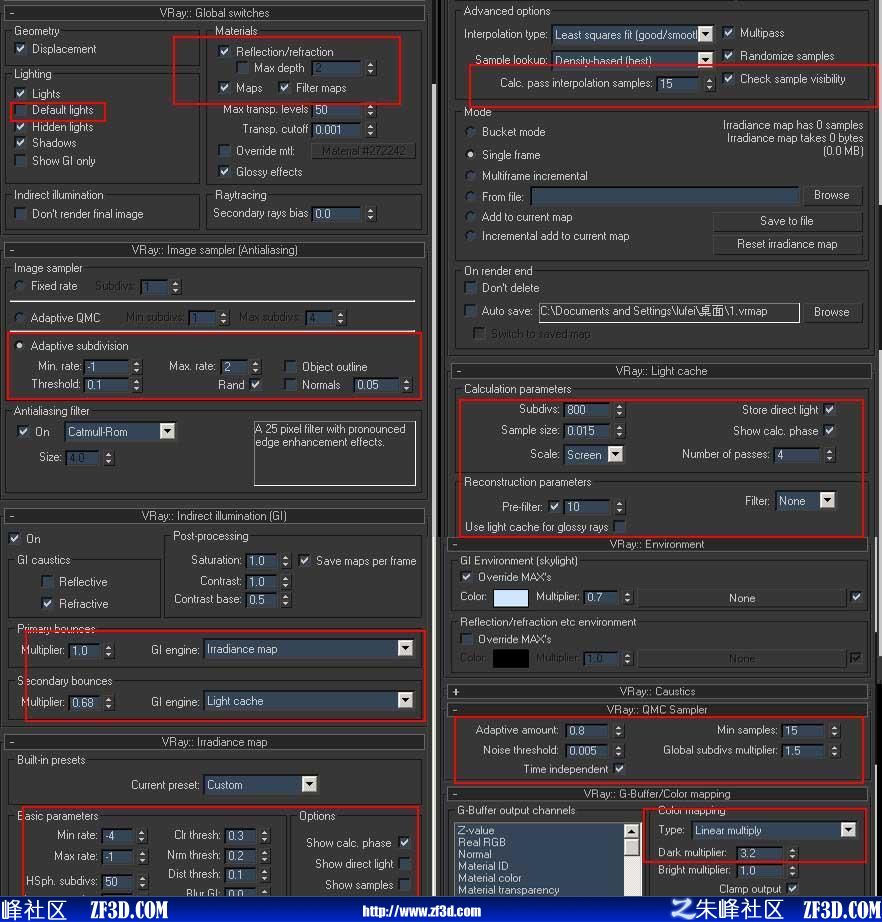882x922 pixels.
Task: Enable the Object outline checkbox
Action: [x=290, y=366]
